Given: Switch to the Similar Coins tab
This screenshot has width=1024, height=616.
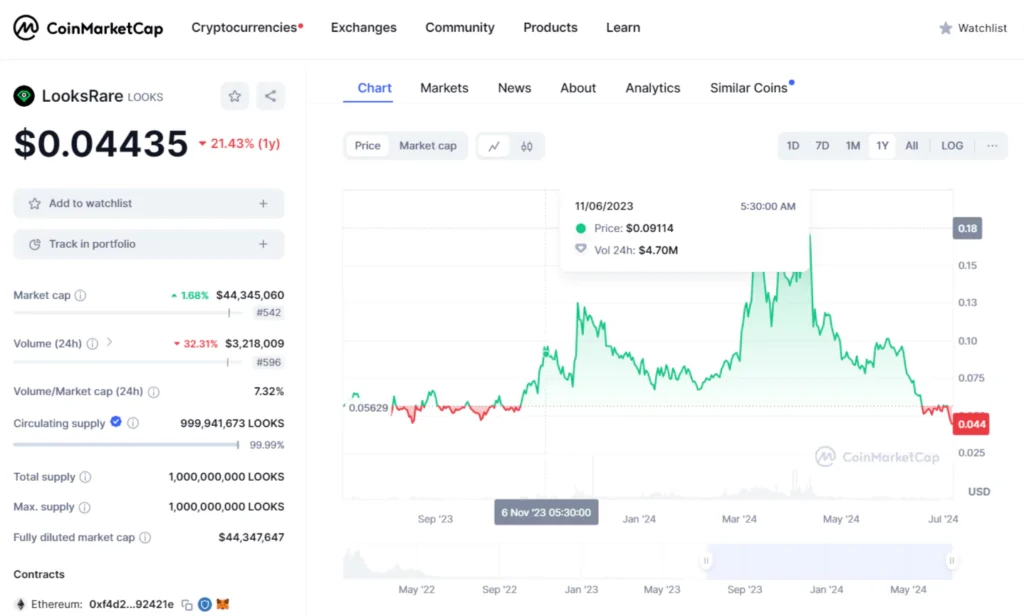Looking at the screenshot, I should tap(748, 88).
